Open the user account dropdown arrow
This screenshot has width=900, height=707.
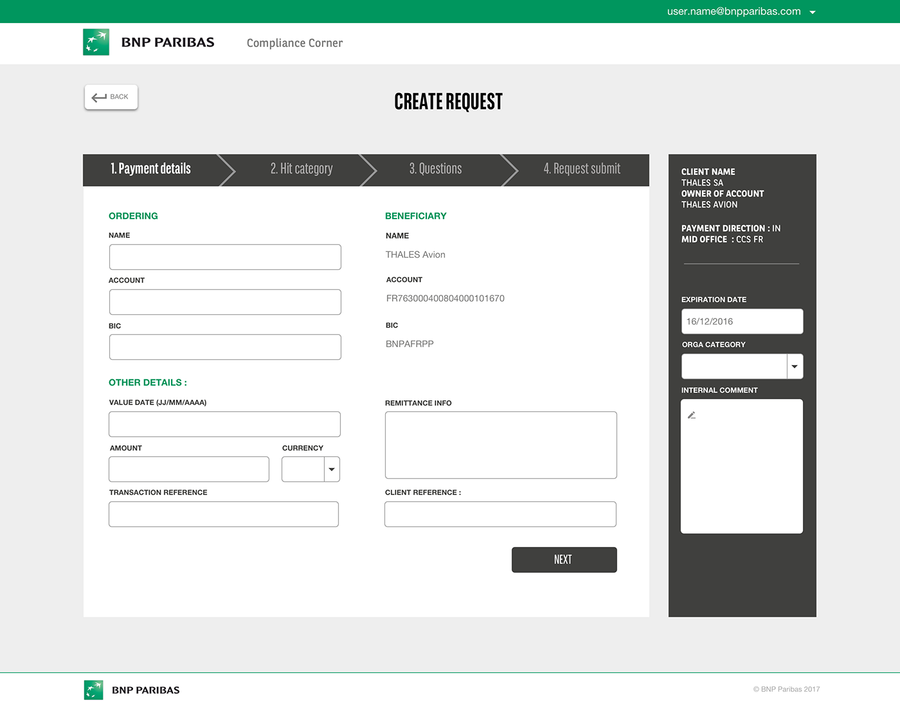coord(812,12)
